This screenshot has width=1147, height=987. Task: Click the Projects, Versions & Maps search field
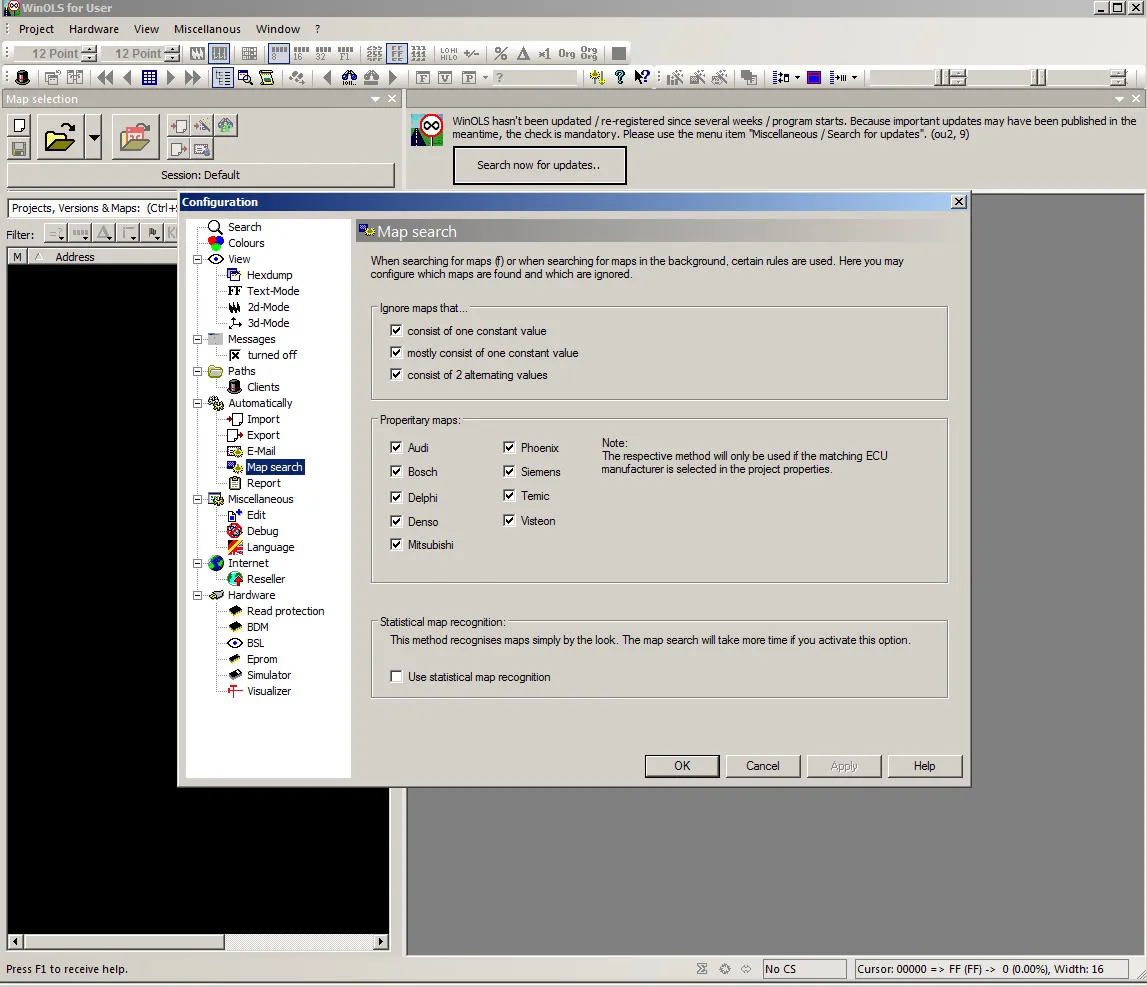click(x=94, y=208)
